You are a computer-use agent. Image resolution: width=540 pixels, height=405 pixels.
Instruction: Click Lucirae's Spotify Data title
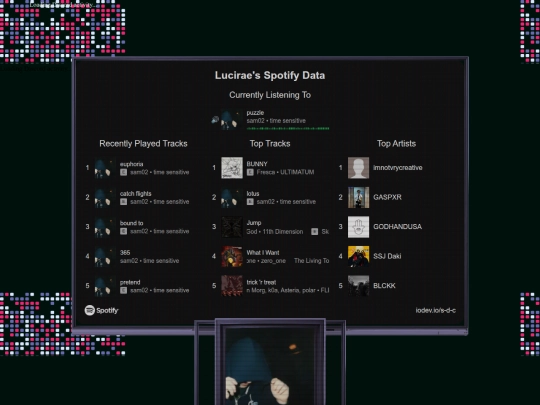click(x=270, y=75)
